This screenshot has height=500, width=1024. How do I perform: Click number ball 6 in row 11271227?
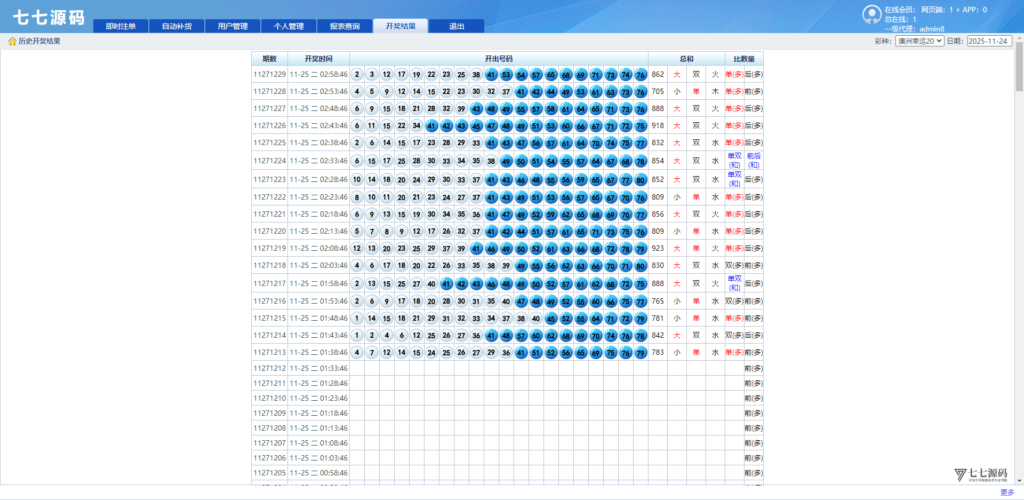(357, 108)
